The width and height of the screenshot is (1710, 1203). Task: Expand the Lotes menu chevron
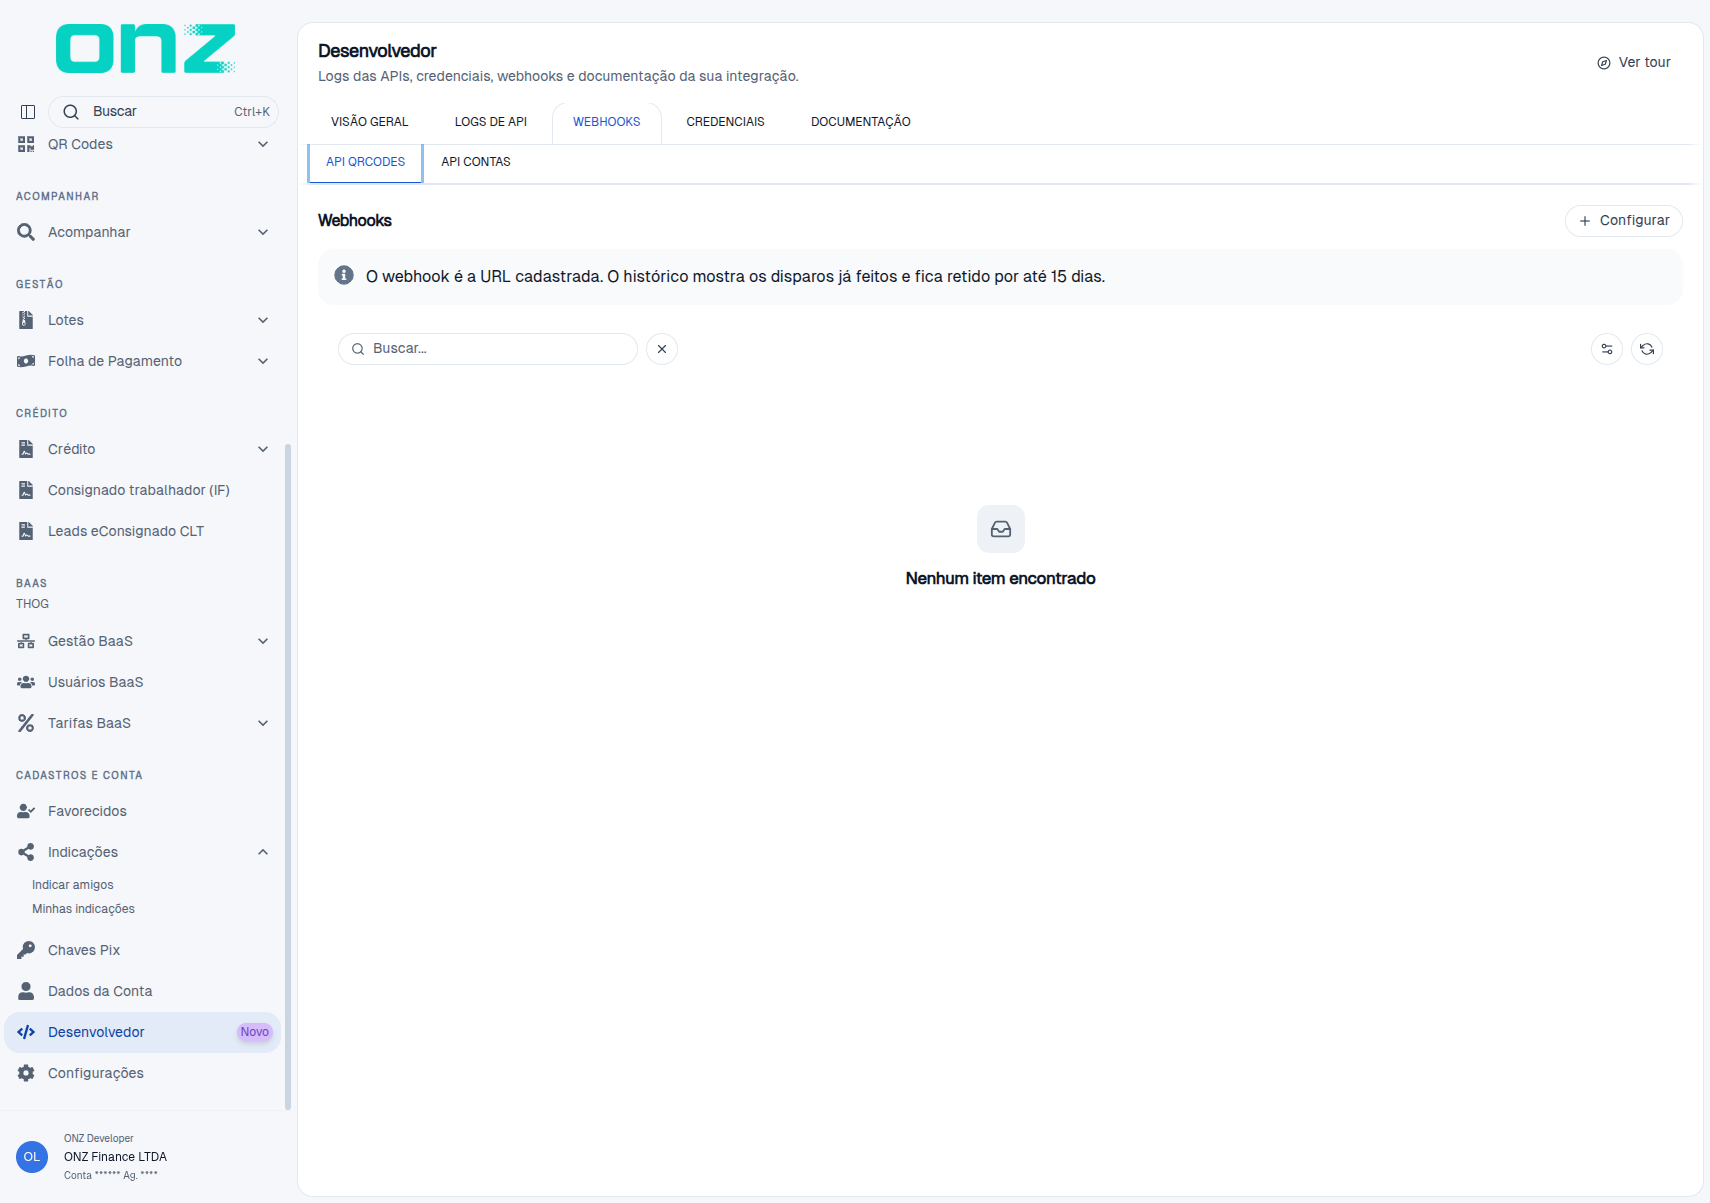(263, 320)
